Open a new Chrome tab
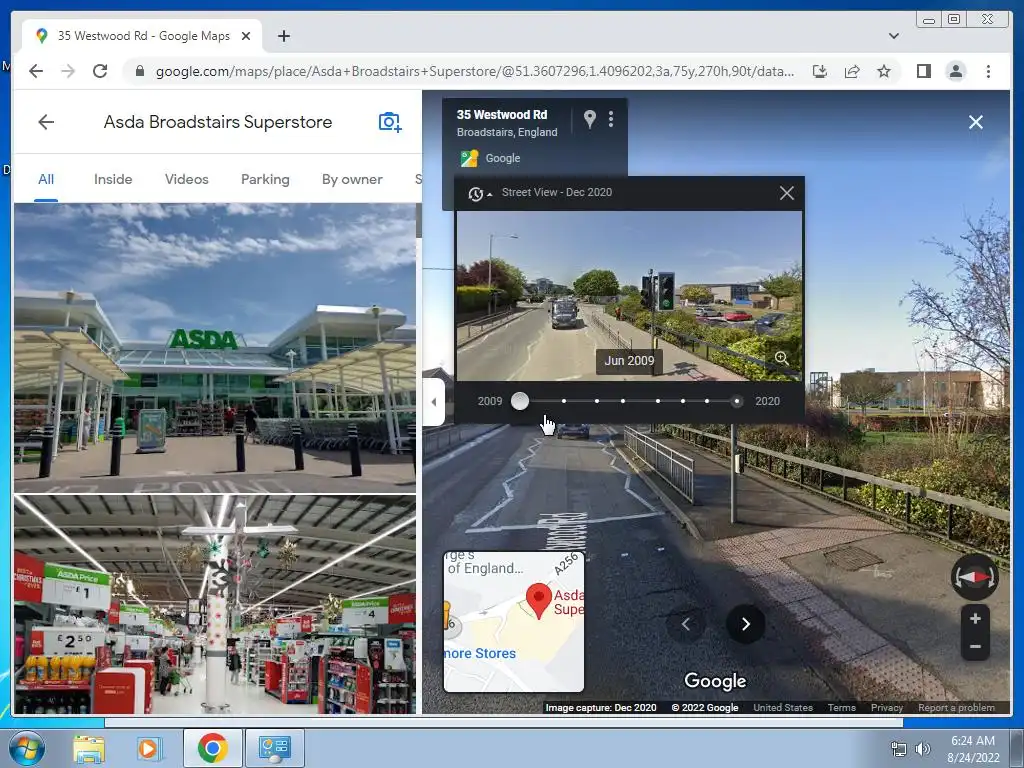The image size is (1024, 768). [283, 36]
